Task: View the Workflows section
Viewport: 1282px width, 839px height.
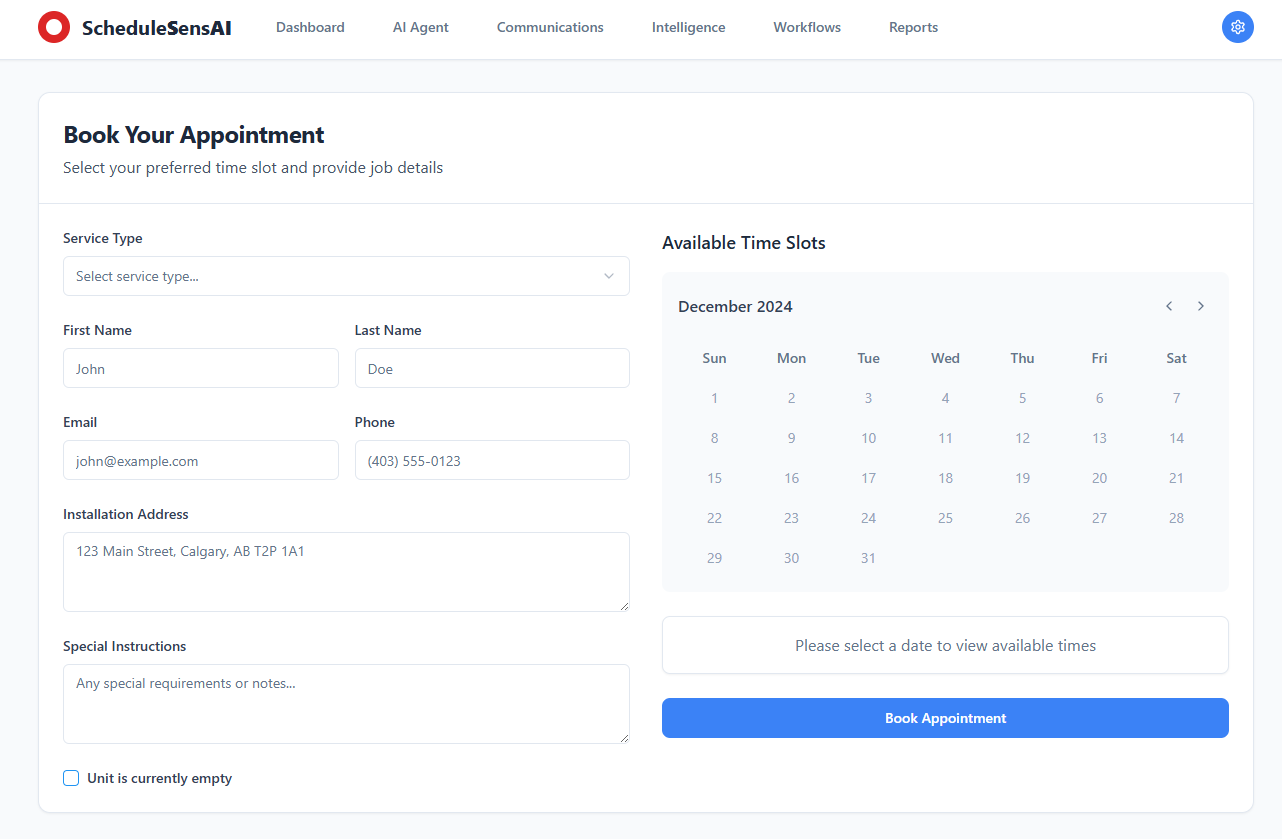Action: 806,27
